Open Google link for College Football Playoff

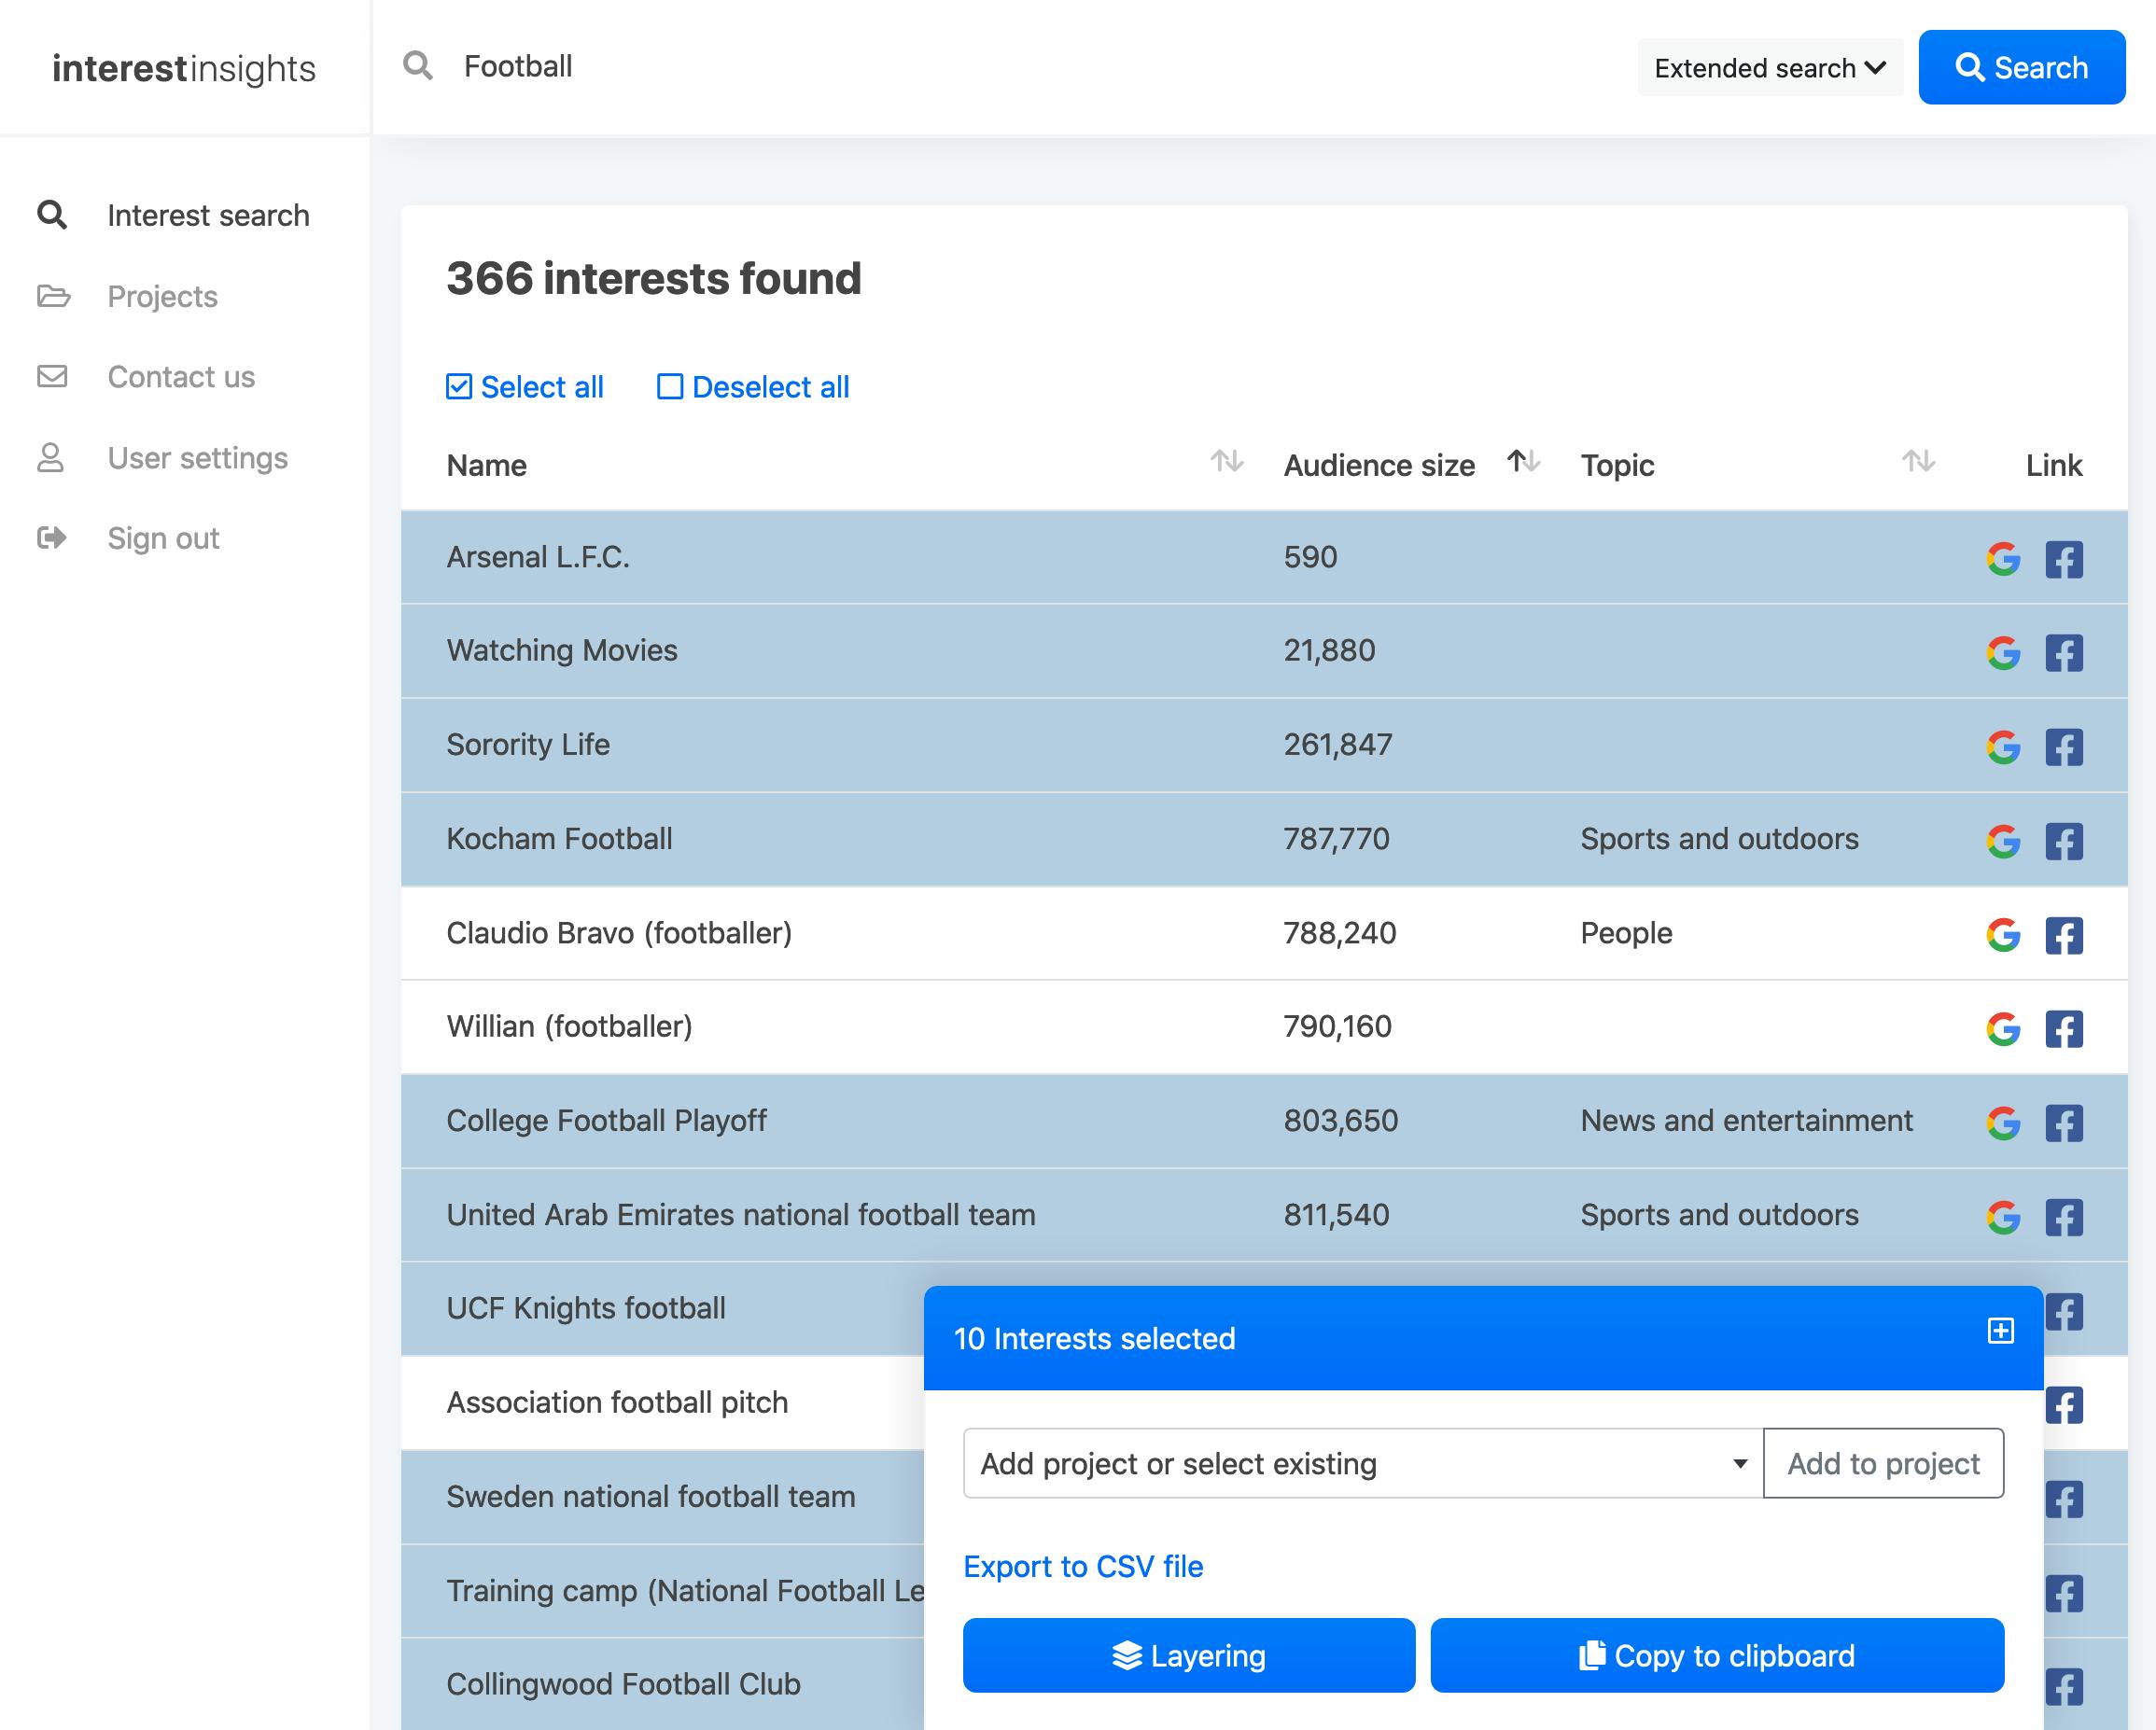(2003, 1123)
